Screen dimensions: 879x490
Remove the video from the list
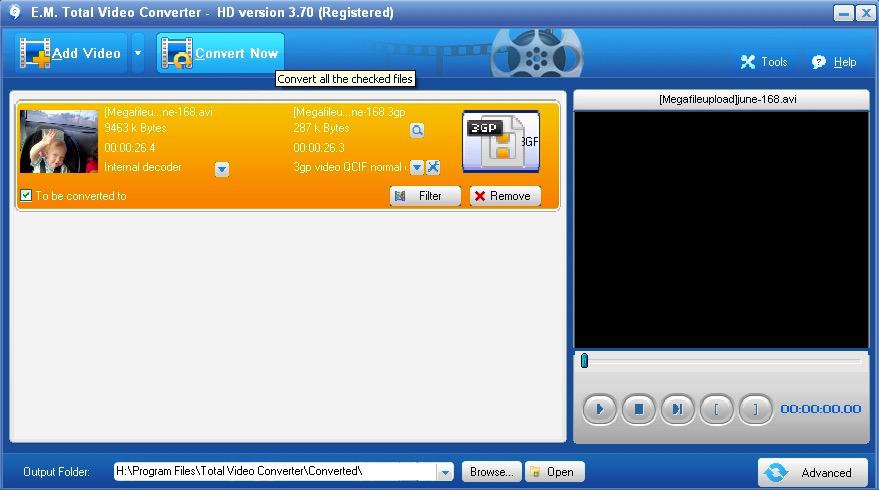click(505, 196)
